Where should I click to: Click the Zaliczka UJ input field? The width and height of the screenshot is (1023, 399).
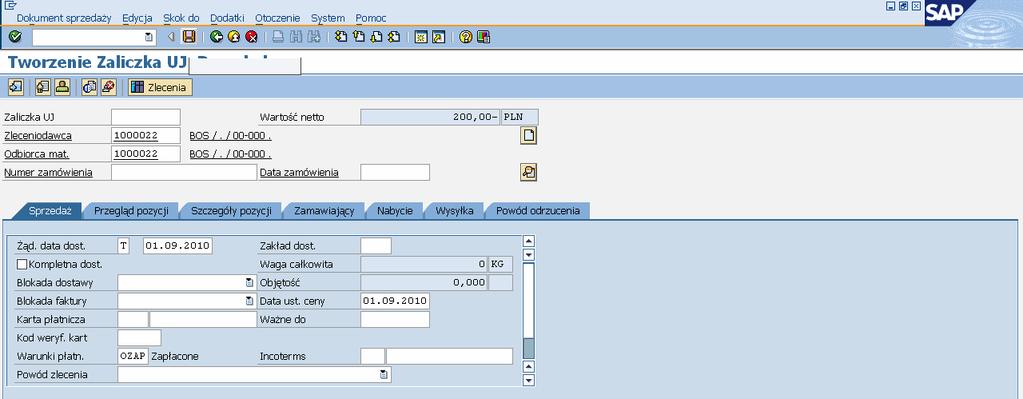coord(145,117)
